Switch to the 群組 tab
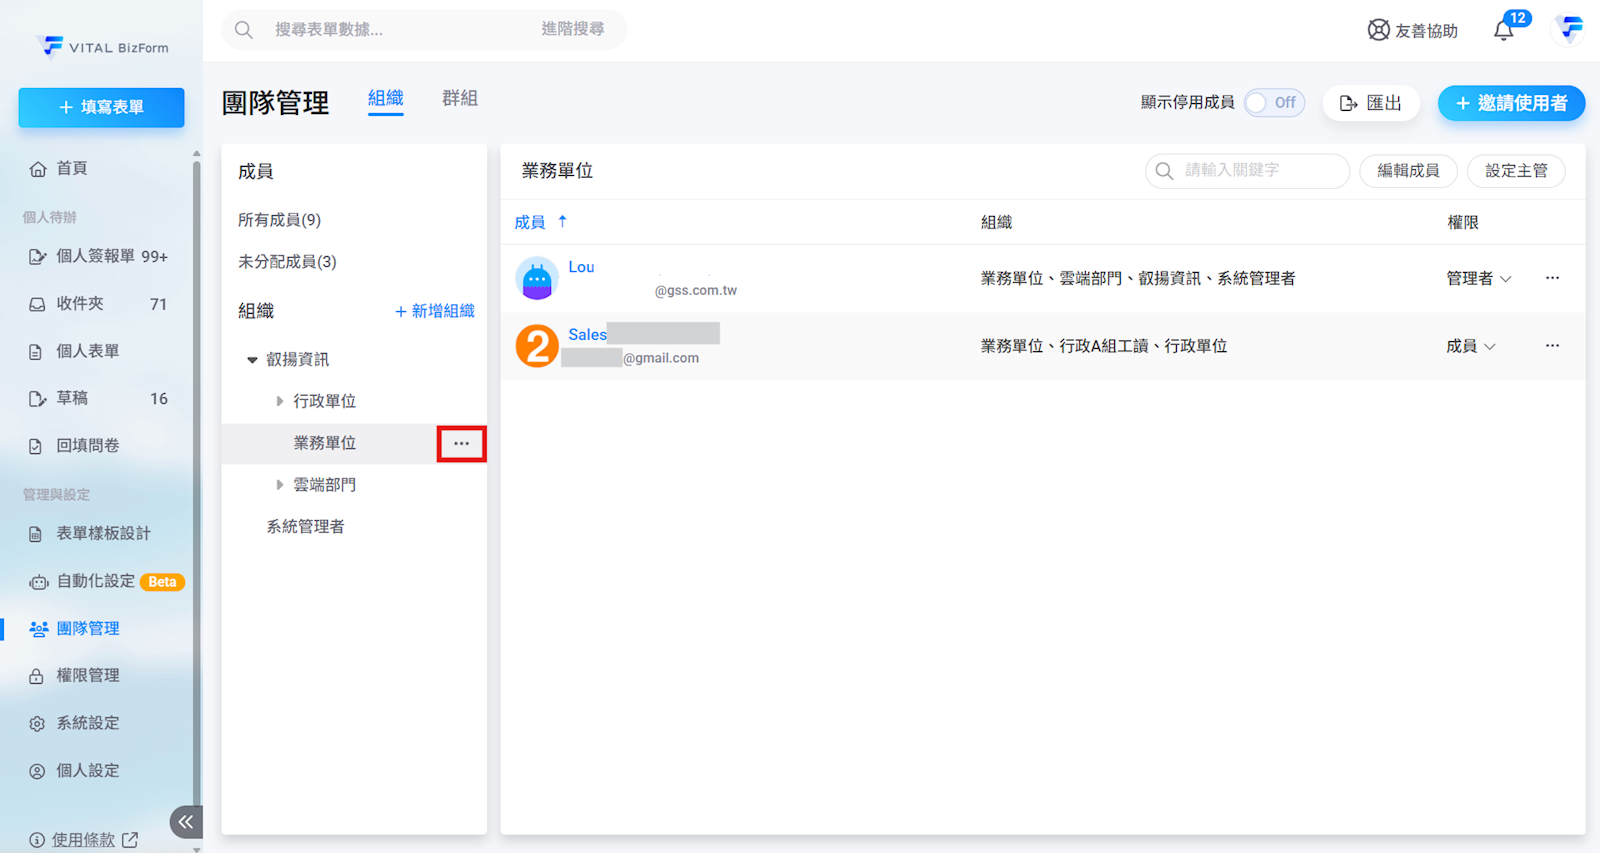 pos(459,99)
